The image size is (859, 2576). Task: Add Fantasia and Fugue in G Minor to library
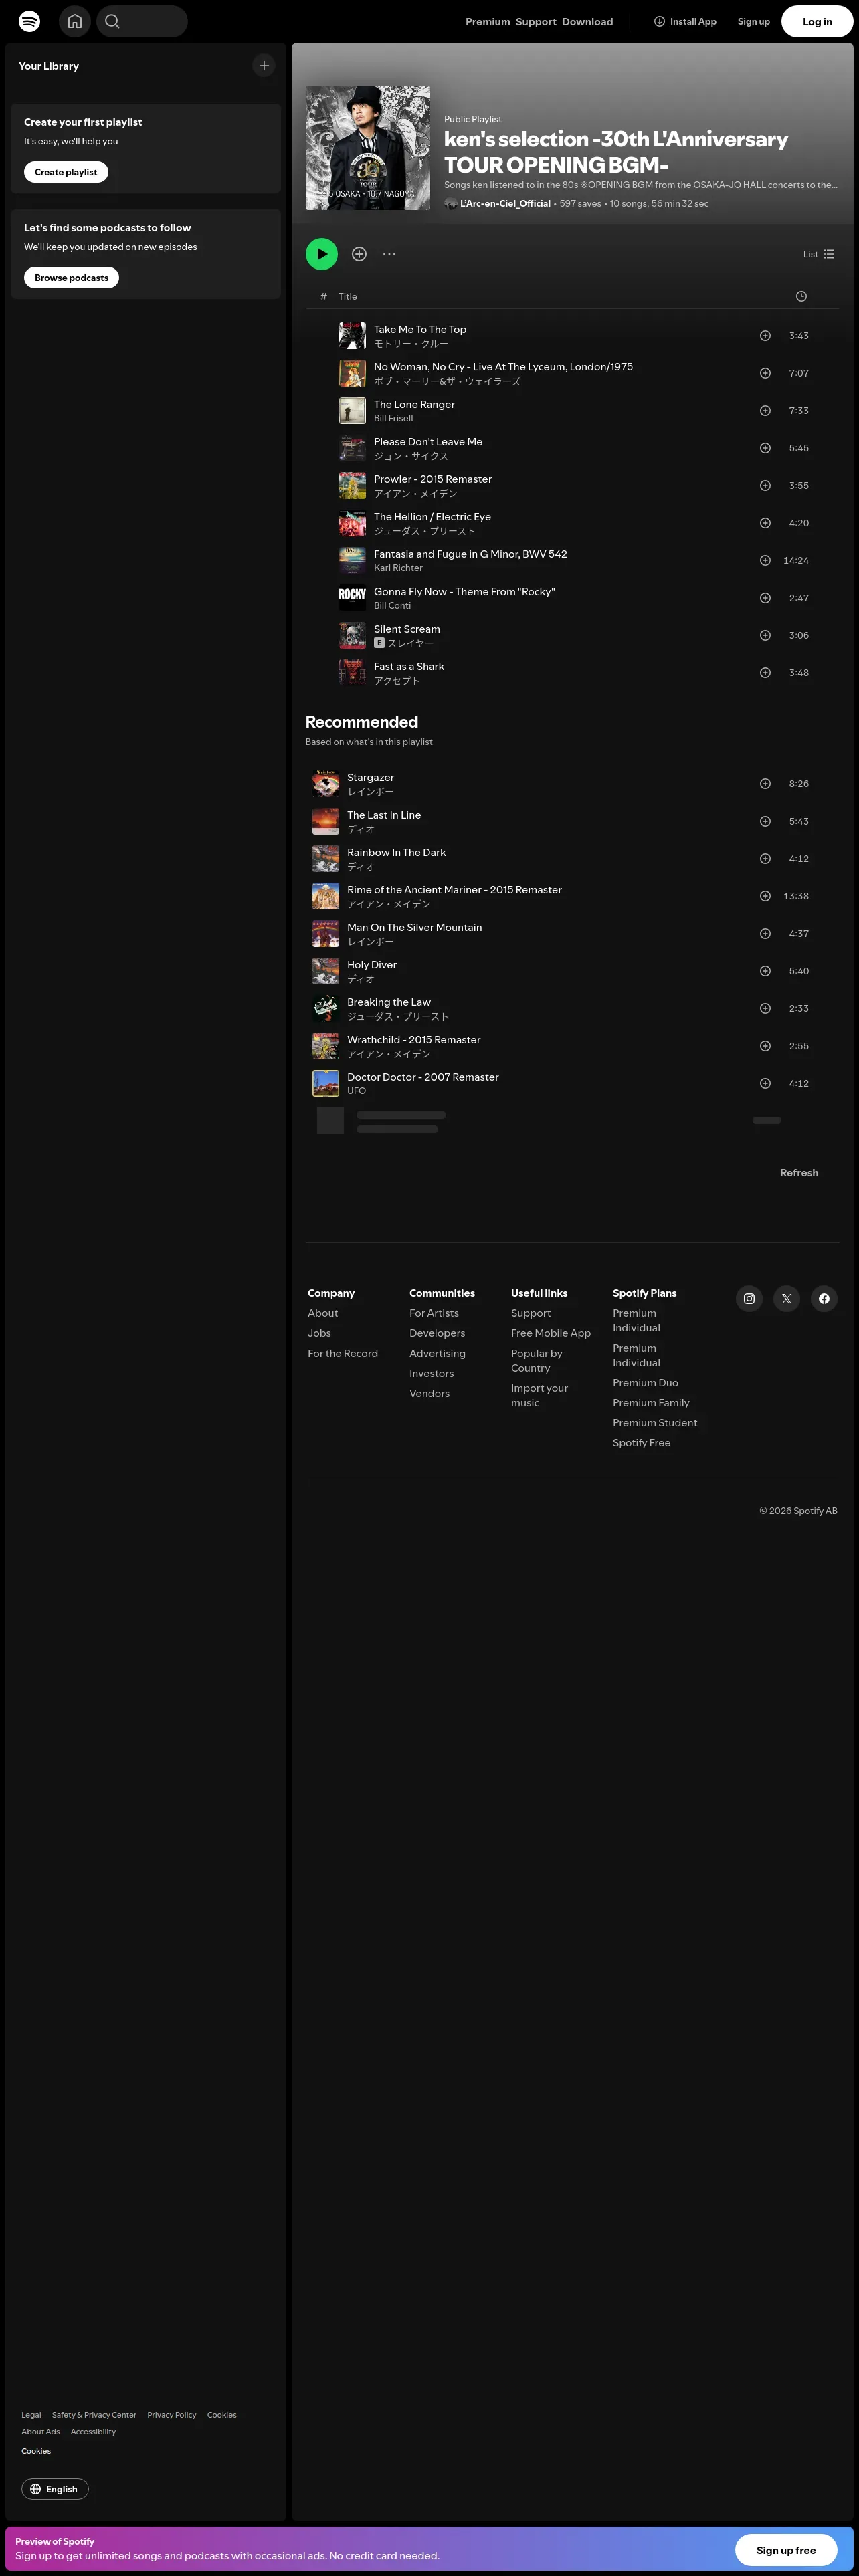click(x=765, y=561)
